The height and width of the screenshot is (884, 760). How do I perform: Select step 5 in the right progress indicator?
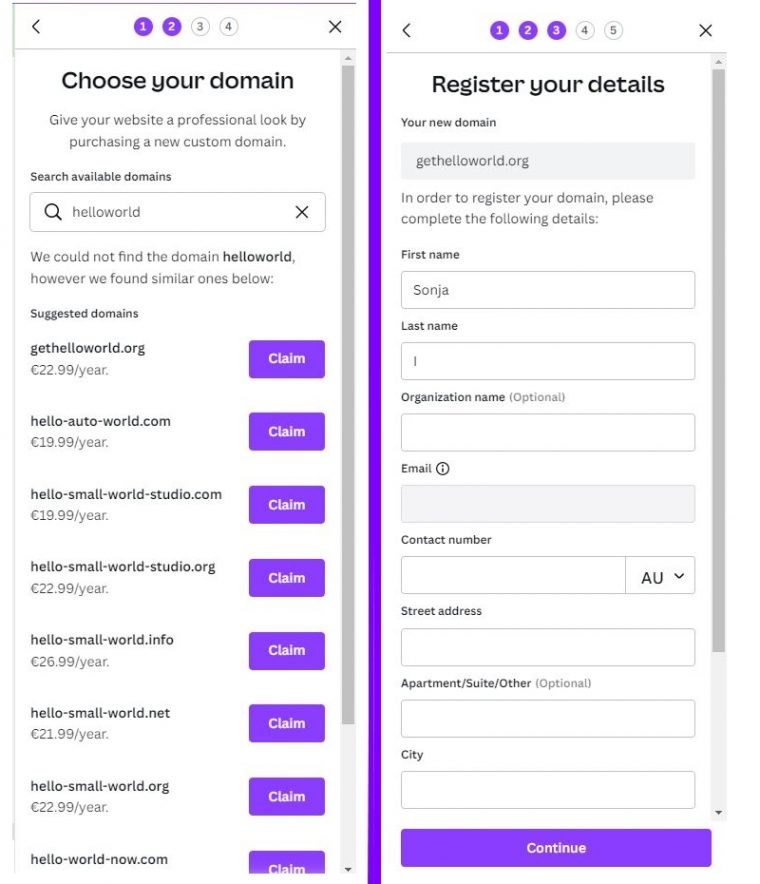click(613, 30)
